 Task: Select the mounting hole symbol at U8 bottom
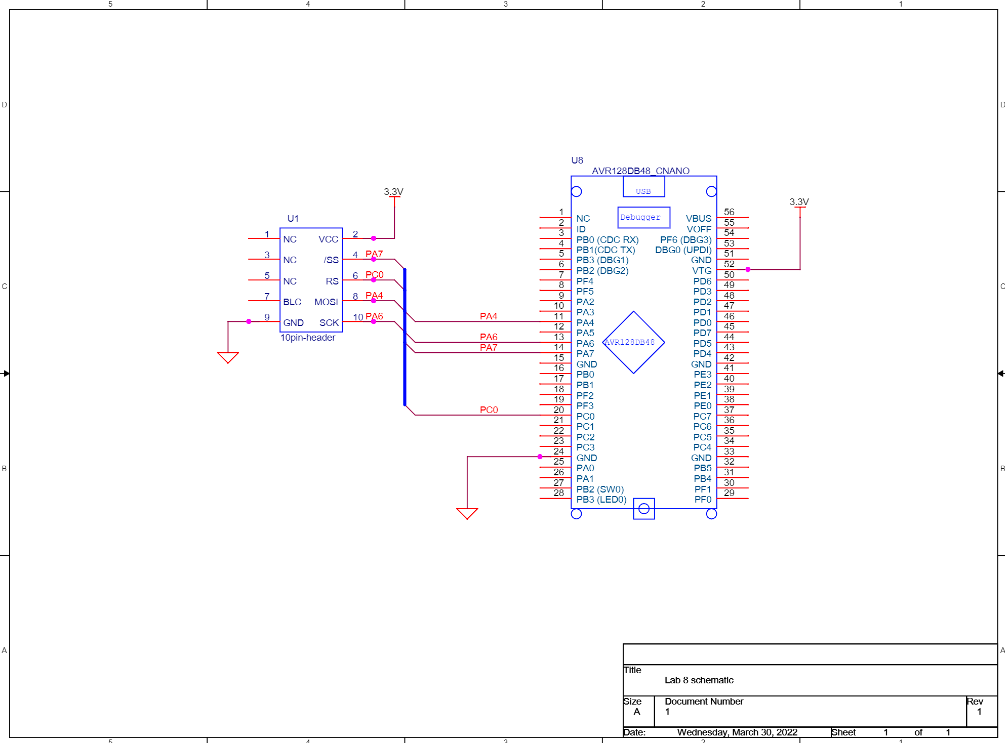pos(643,510)
